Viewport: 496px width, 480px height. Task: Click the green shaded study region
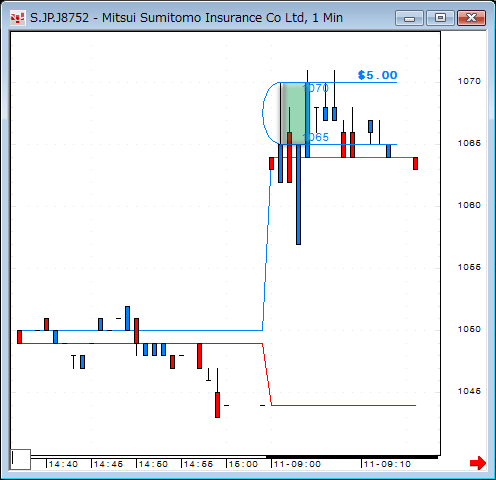coord(295,113)
